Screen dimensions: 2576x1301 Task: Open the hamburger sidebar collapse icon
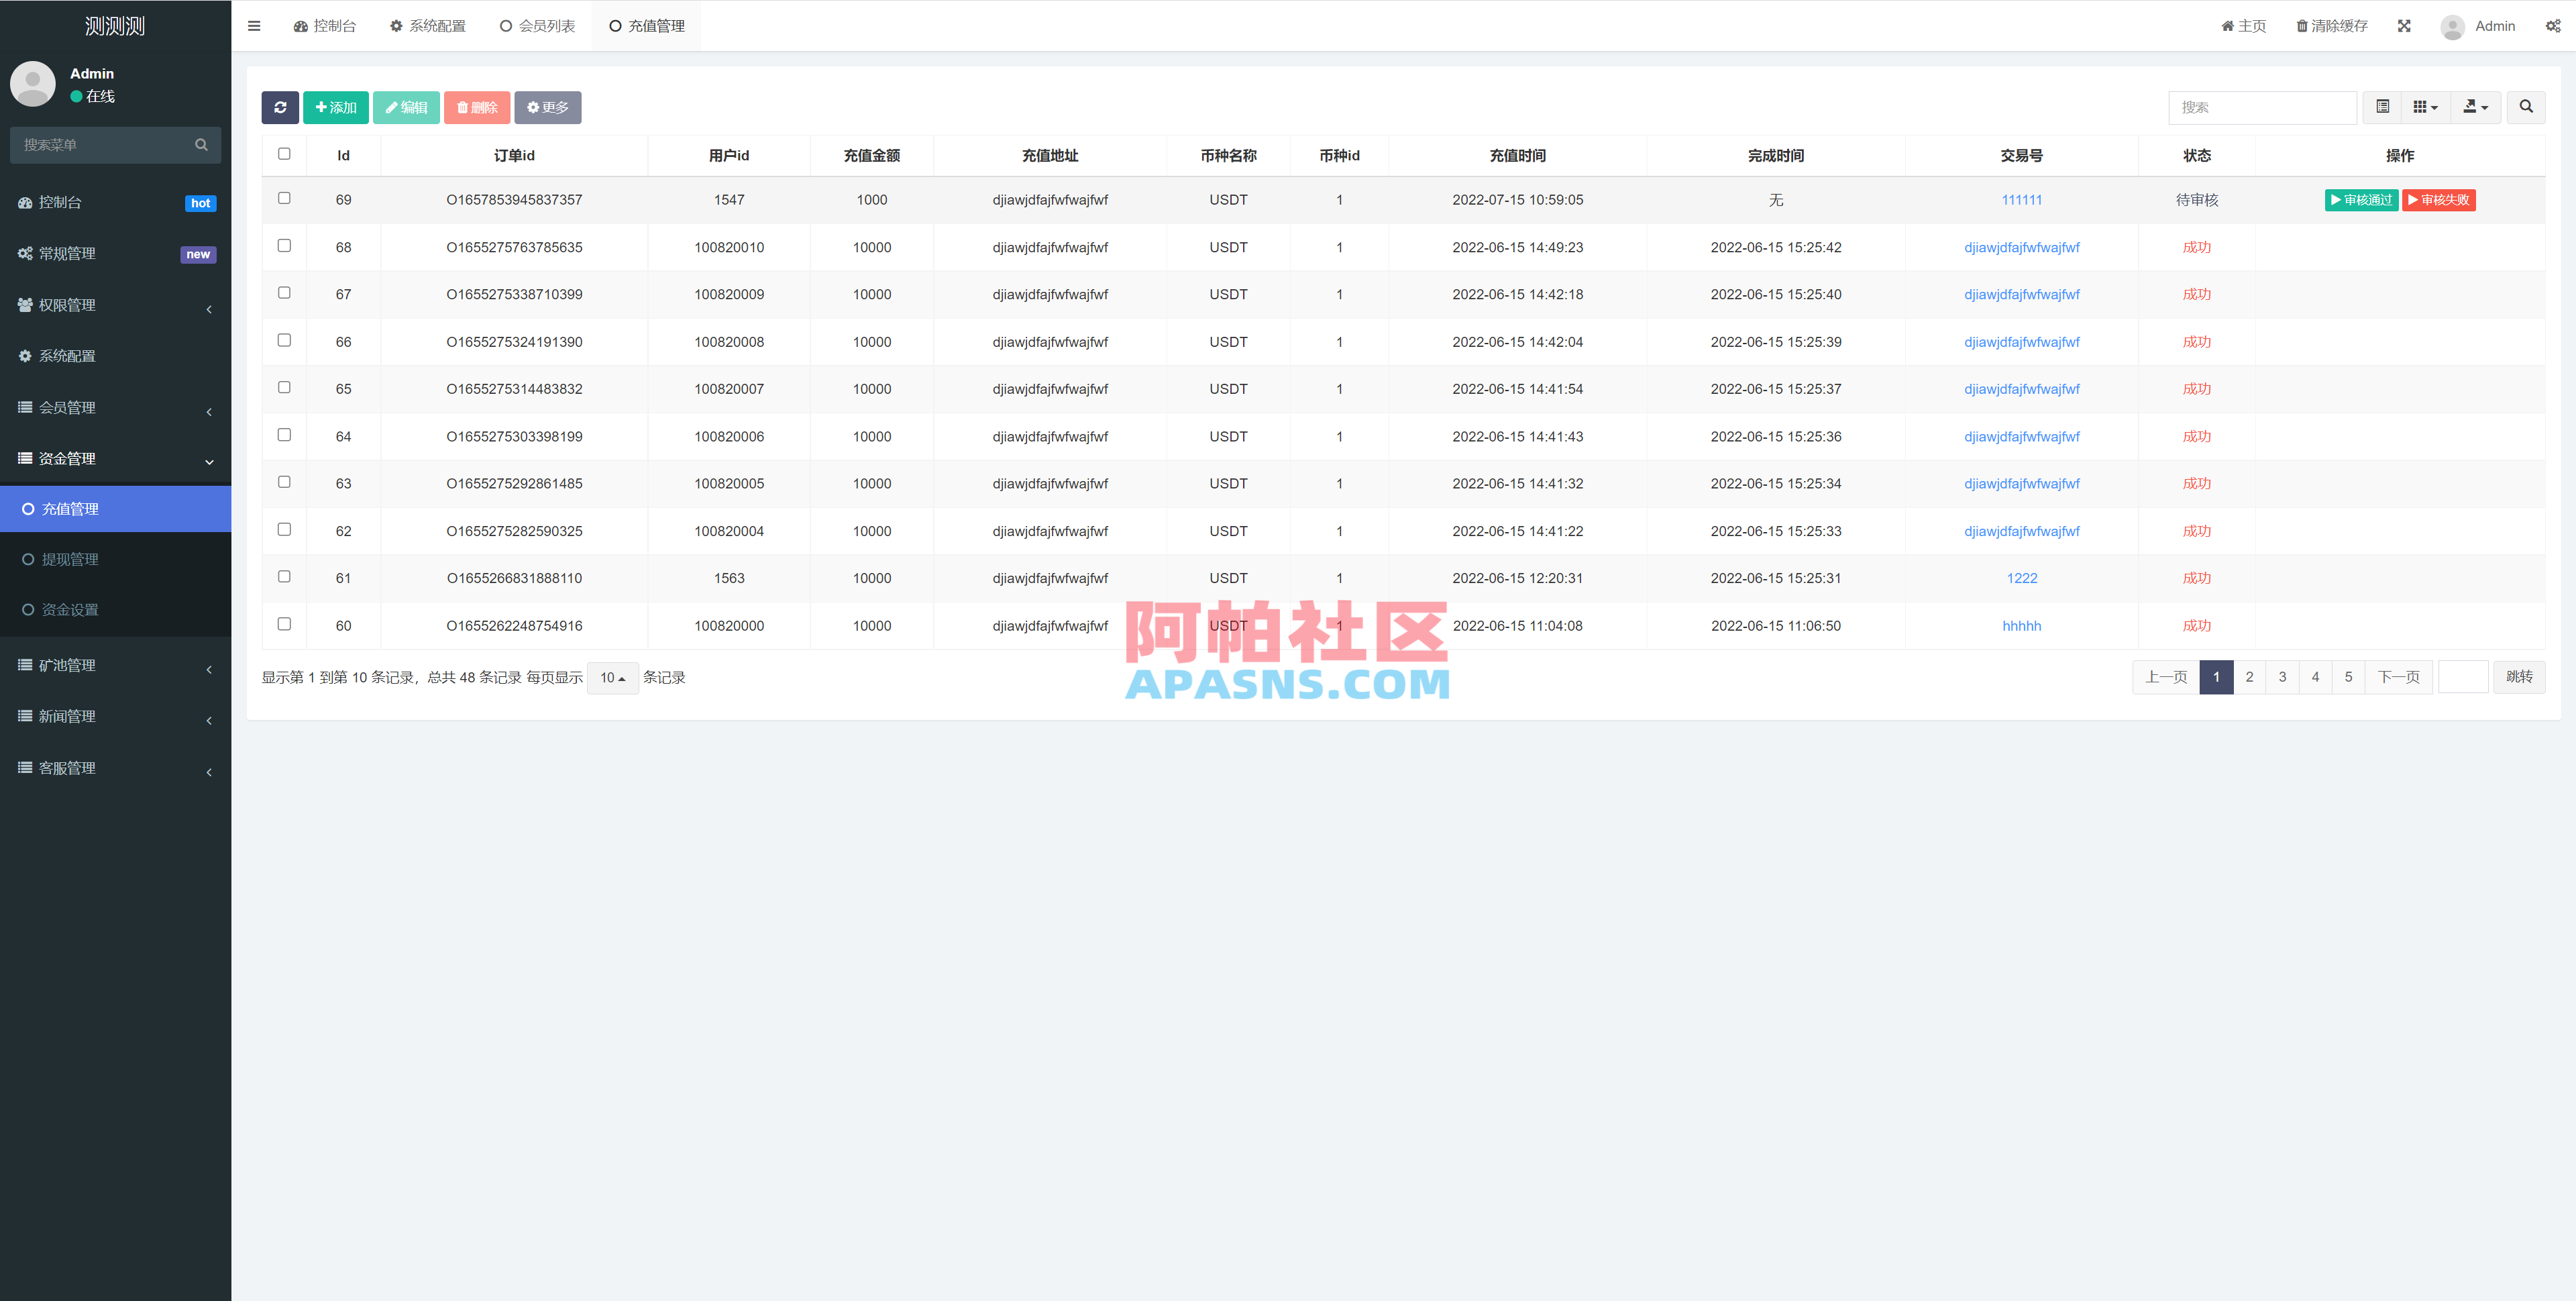(254, 25)
